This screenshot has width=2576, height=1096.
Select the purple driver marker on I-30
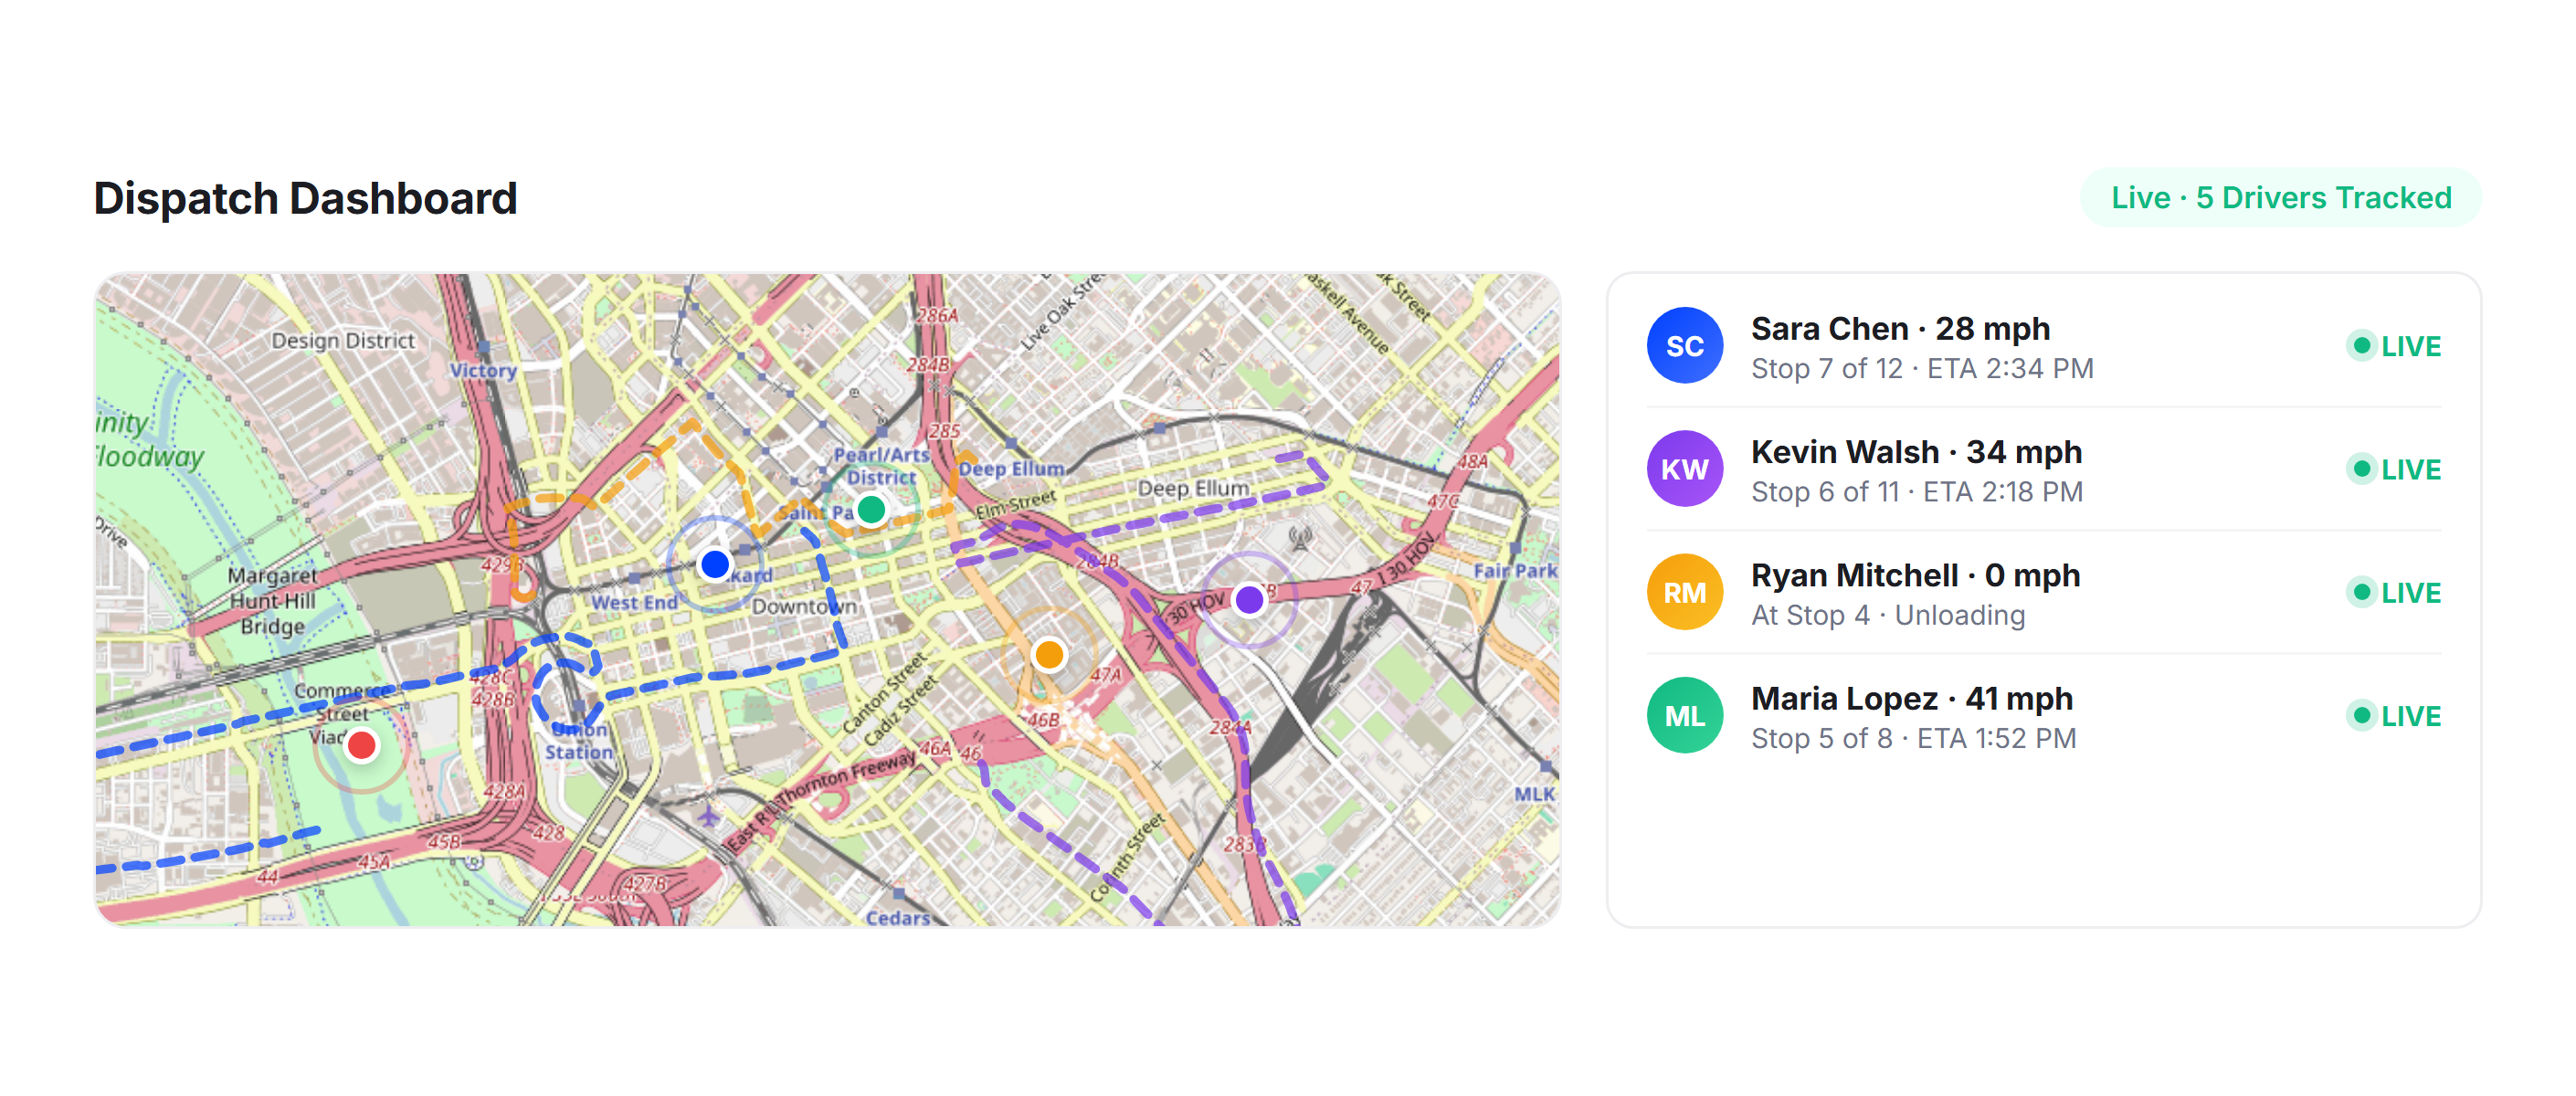tap(1249, 600)
